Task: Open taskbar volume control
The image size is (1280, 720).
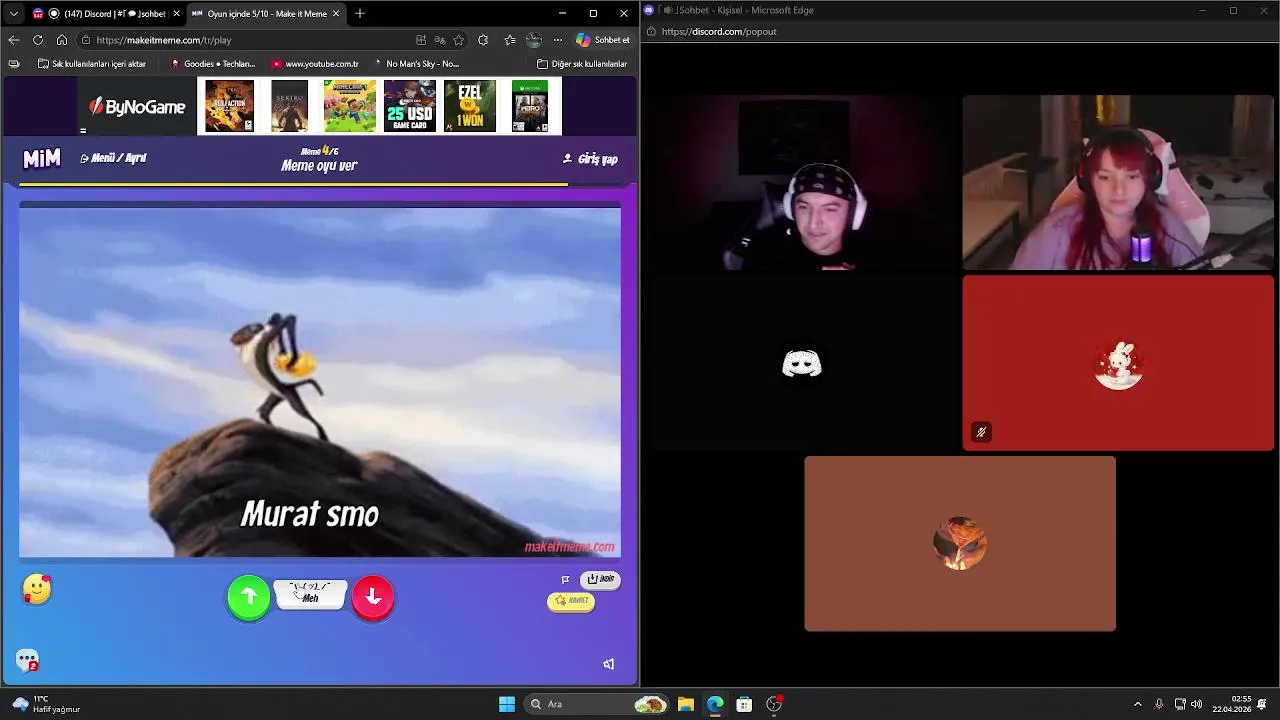Action: coord(1197,704)
